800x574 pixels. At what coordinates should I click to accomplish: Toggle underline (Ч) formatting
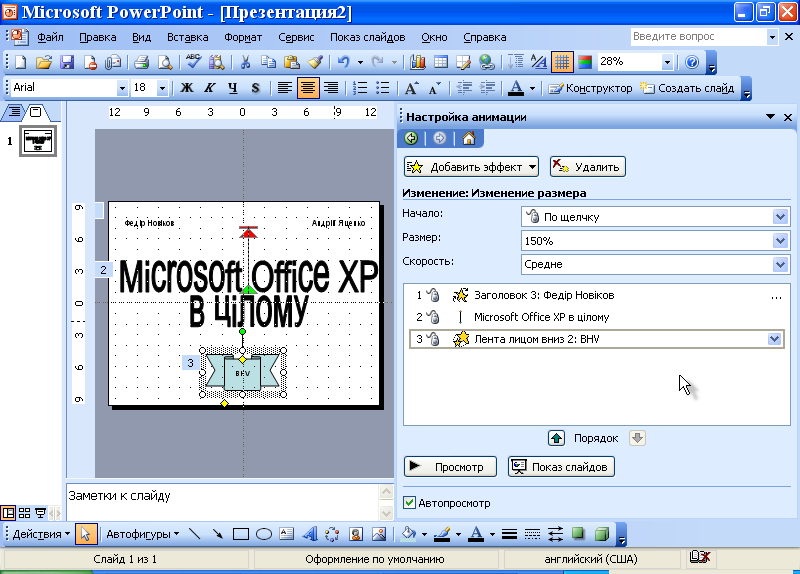[x=233, y=88]
